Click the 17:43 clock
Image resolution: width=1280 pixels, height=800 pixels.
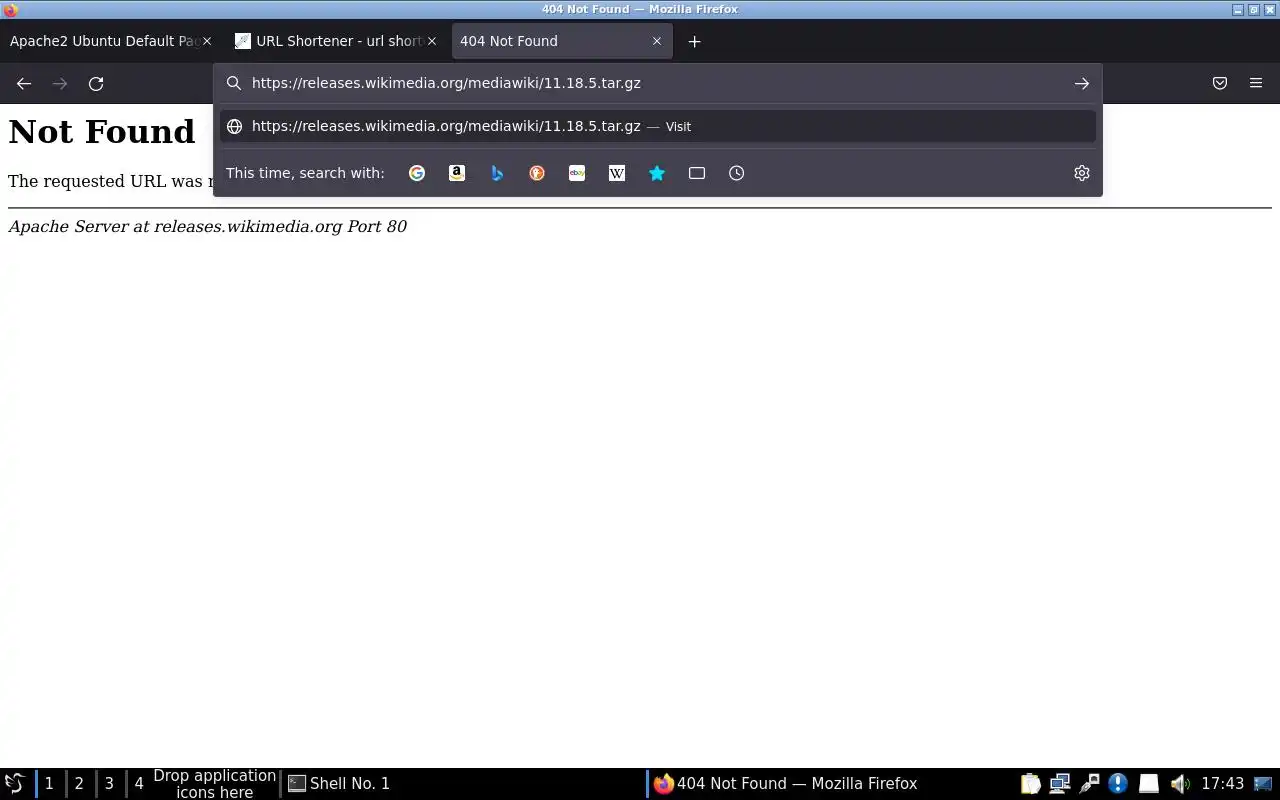click(1222, 784)
